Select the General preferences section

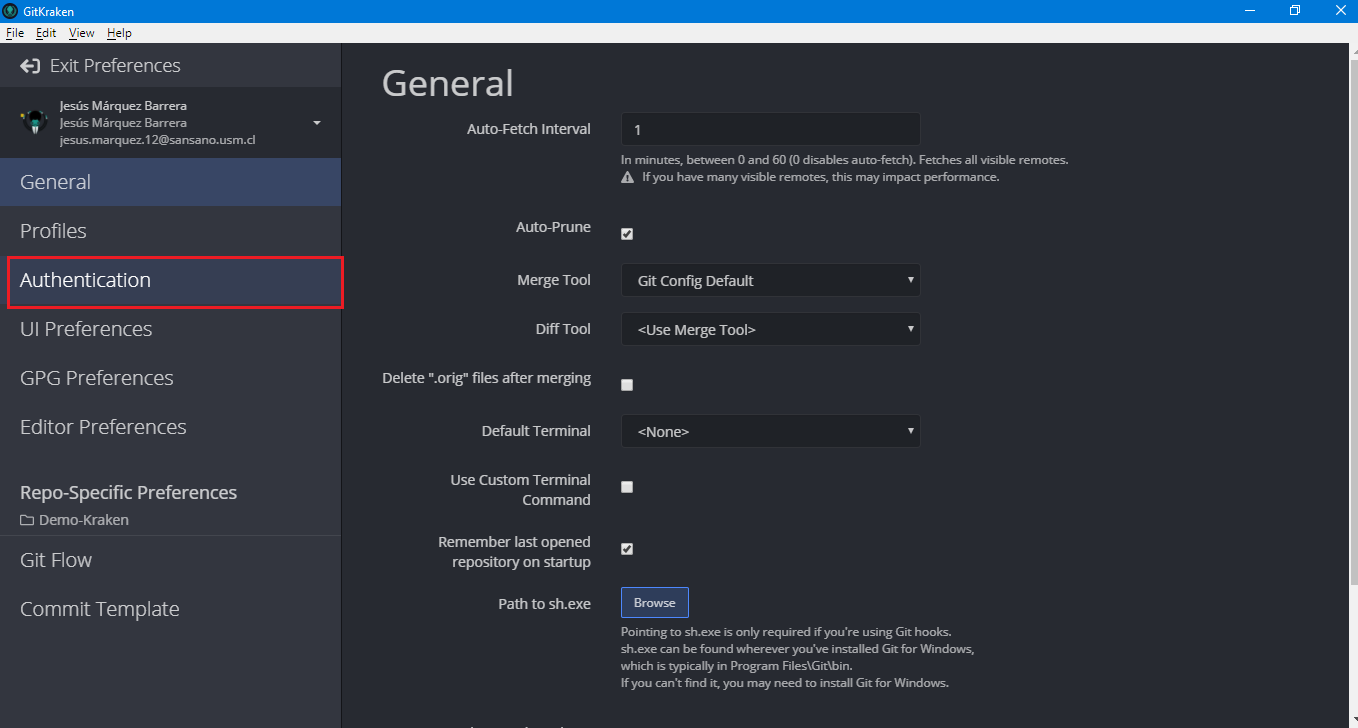[x=170, y=182]
